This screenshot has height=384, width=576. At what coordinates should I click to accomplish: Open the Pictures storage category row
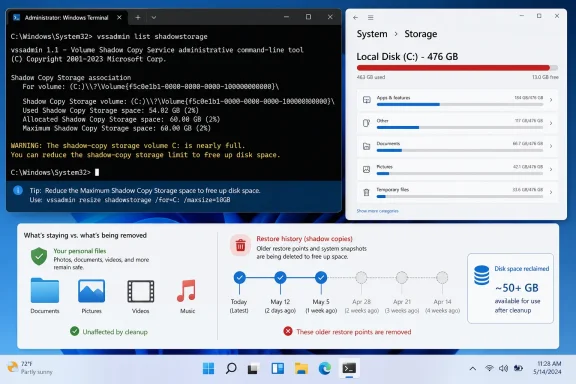pos(457,169)
